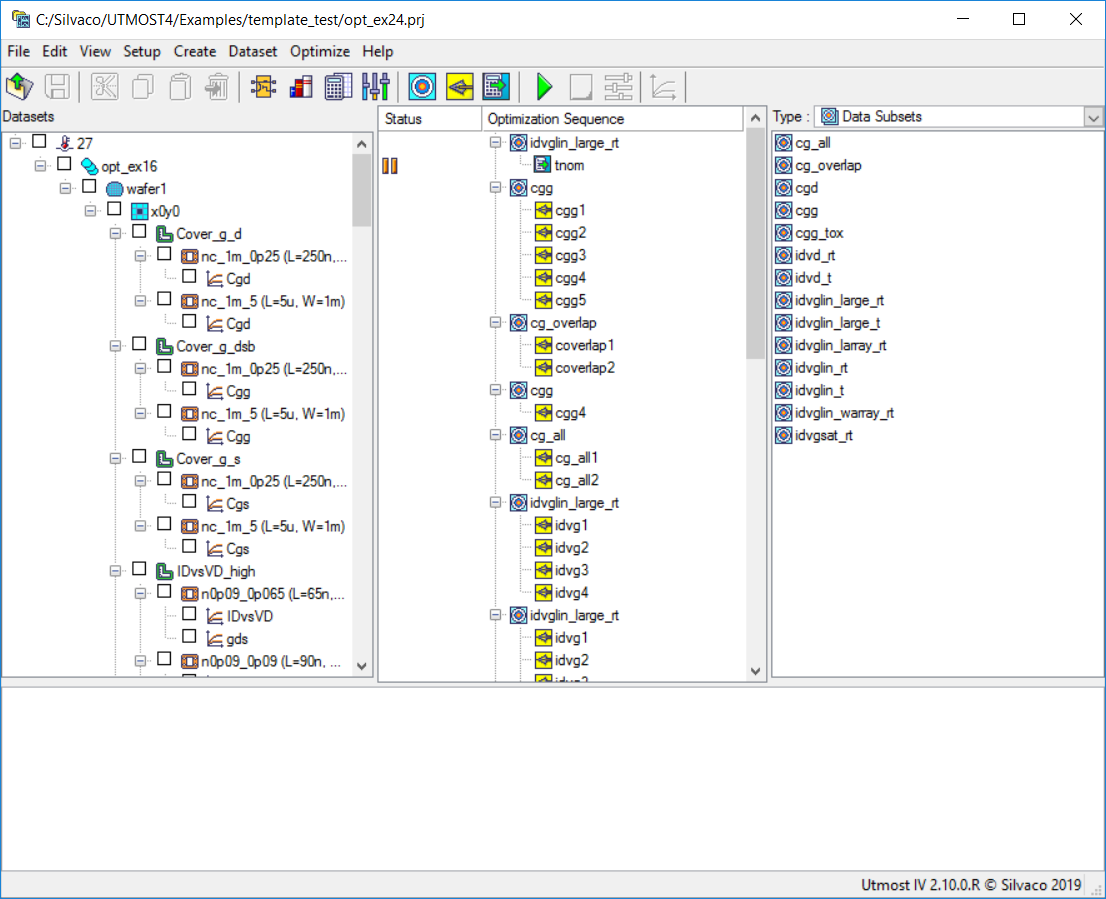Open the Dataset menu
Viewport: 1106px width, 899px height.
[x=253, y=51]
